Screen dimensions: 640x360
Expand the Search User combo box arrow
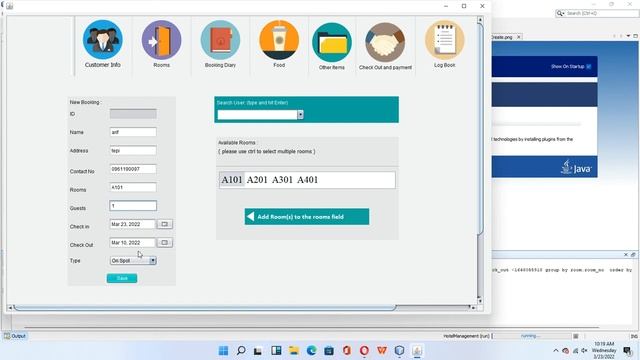point(300,115)
